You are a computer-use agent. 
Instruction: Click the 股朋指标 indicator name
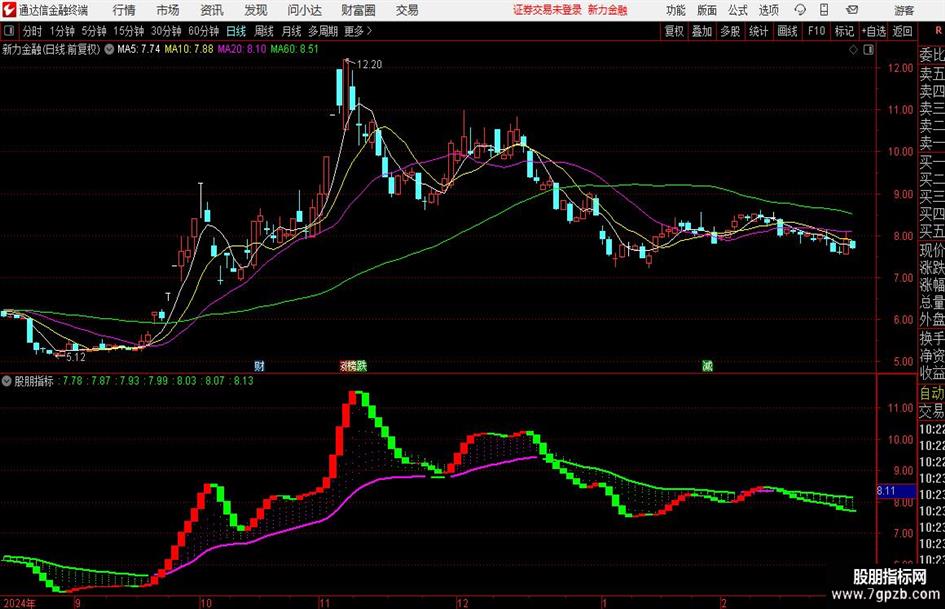[34, 381]
